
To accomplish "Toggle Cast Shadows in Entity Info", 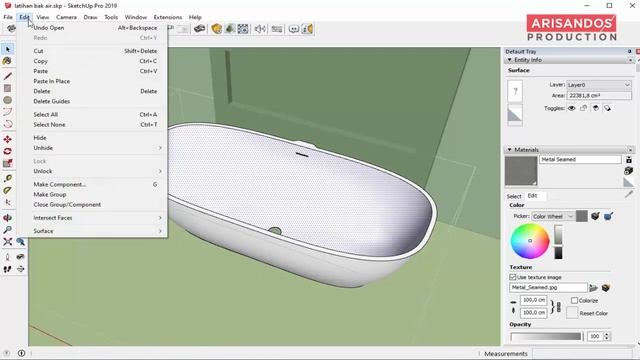I will click(x=607, y=108).
